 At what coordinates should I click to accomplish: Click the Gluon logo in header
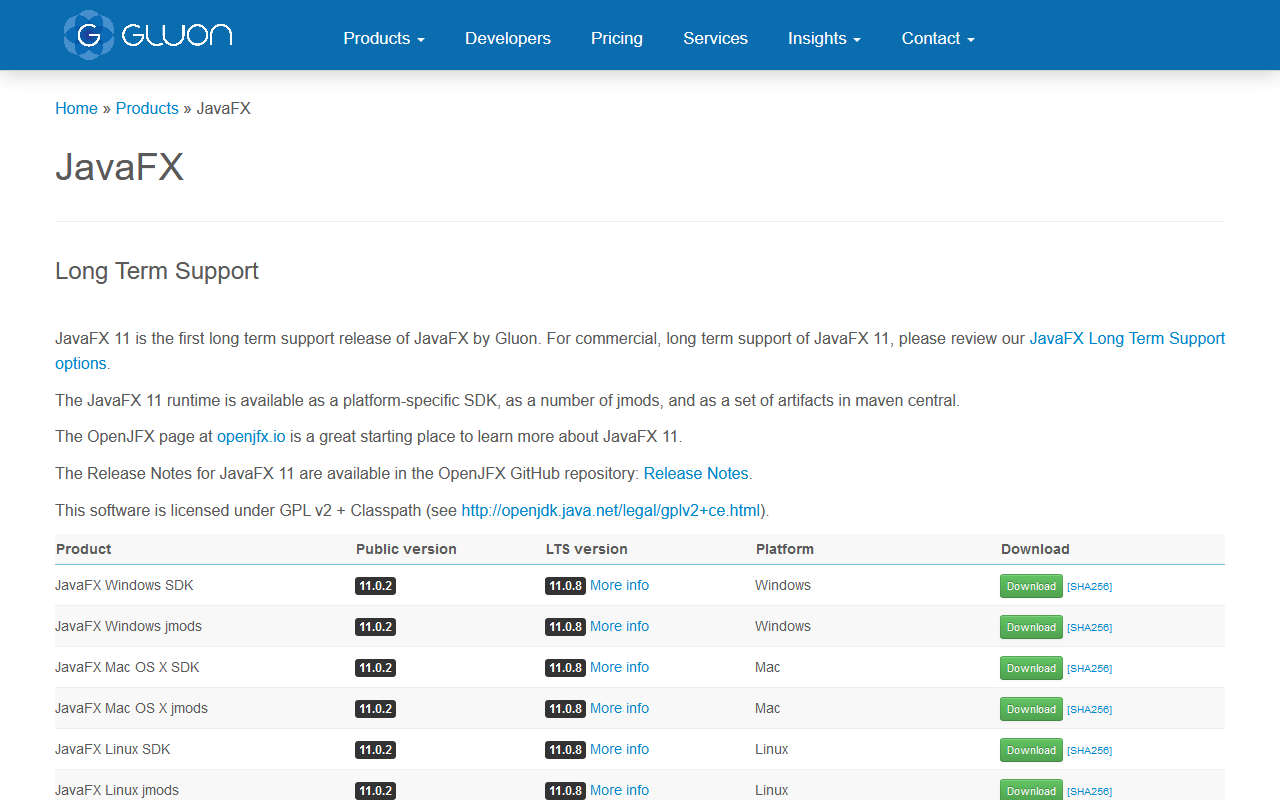pyautogui.click(x=148, y=35)
